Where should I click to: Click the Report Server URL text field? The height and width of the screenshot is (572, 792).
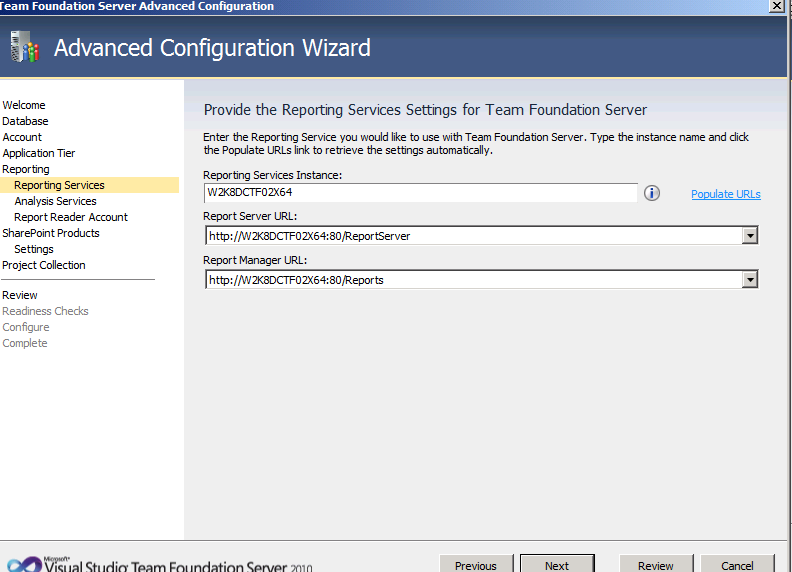[x=474, y=235]
